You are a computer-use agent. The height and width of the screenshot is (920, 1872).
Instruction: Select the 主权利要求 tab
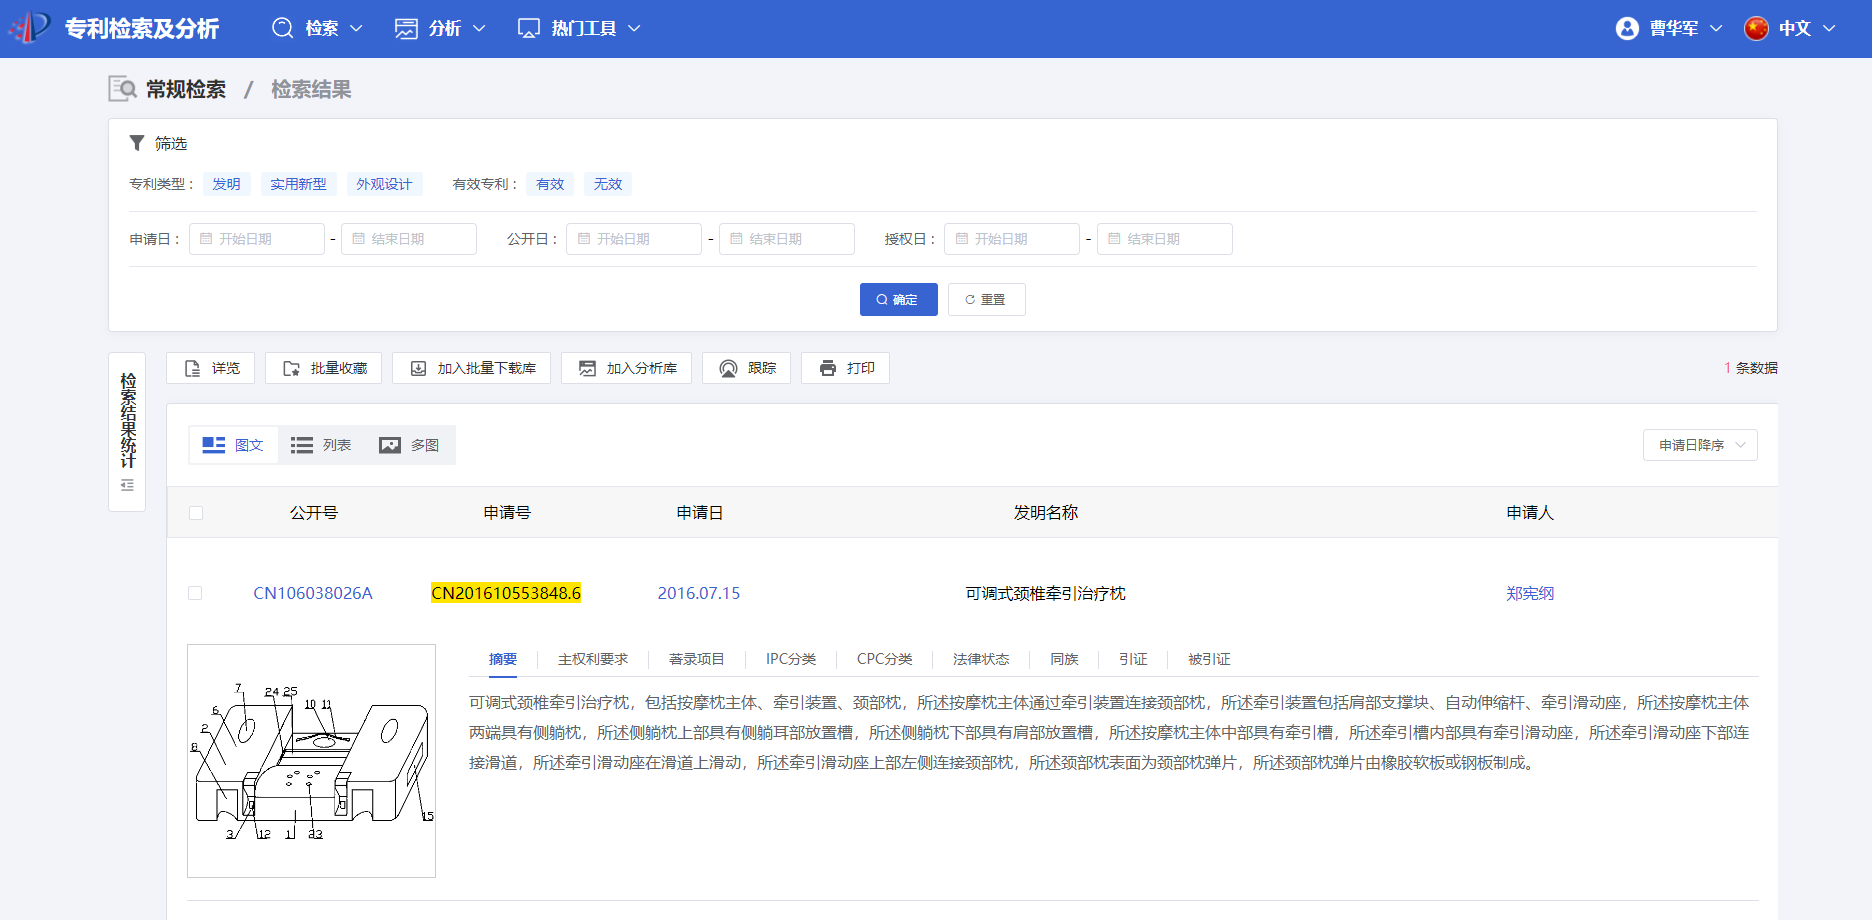pos(593,659)
